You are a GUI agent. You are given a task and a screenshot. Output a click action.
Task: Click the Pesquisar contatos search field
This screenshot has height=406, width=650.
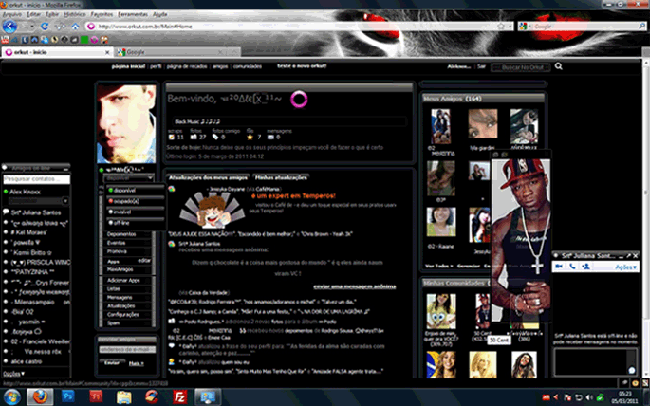click(36, 179)
